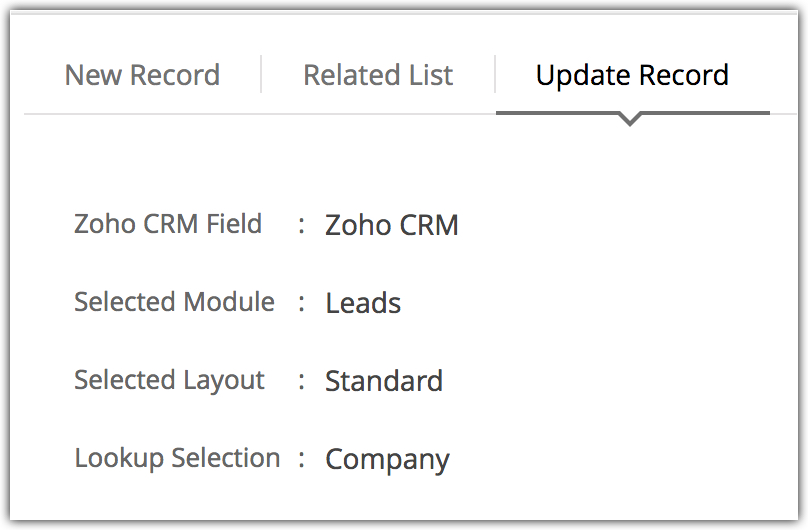Click the colon after Selected Module
The image size is (808, 530).
(x=301, y=303)
